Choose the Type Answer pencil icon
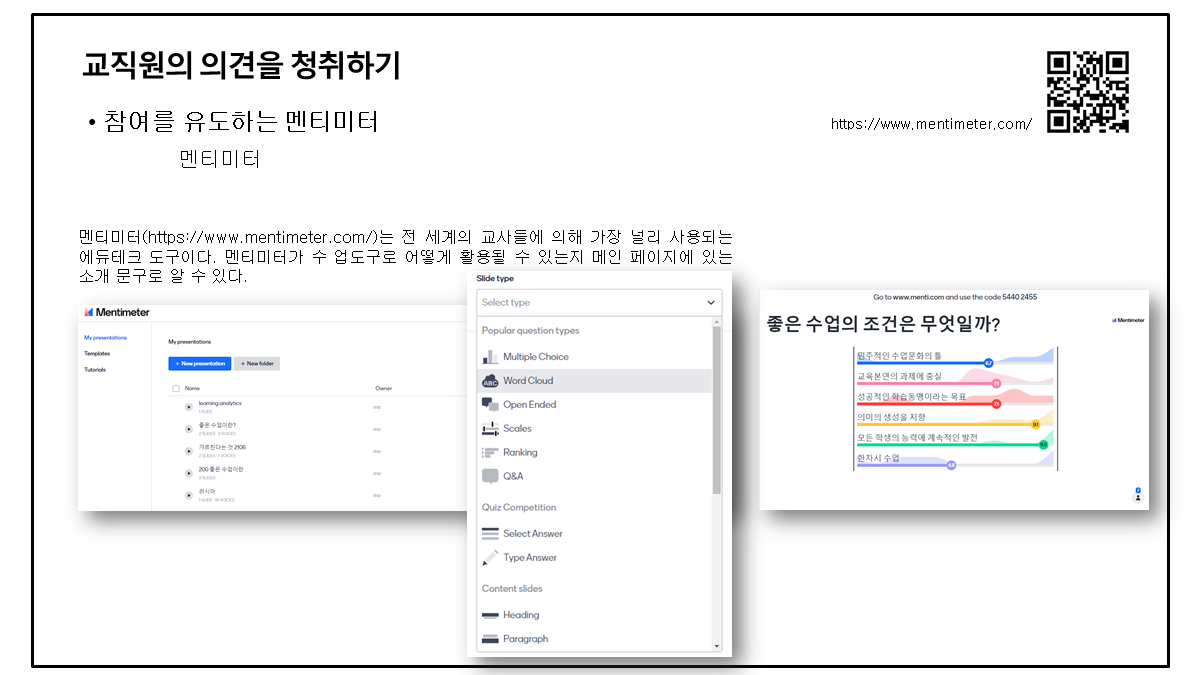This screenshot has width=1200, height=675. (x=490, y=558)
